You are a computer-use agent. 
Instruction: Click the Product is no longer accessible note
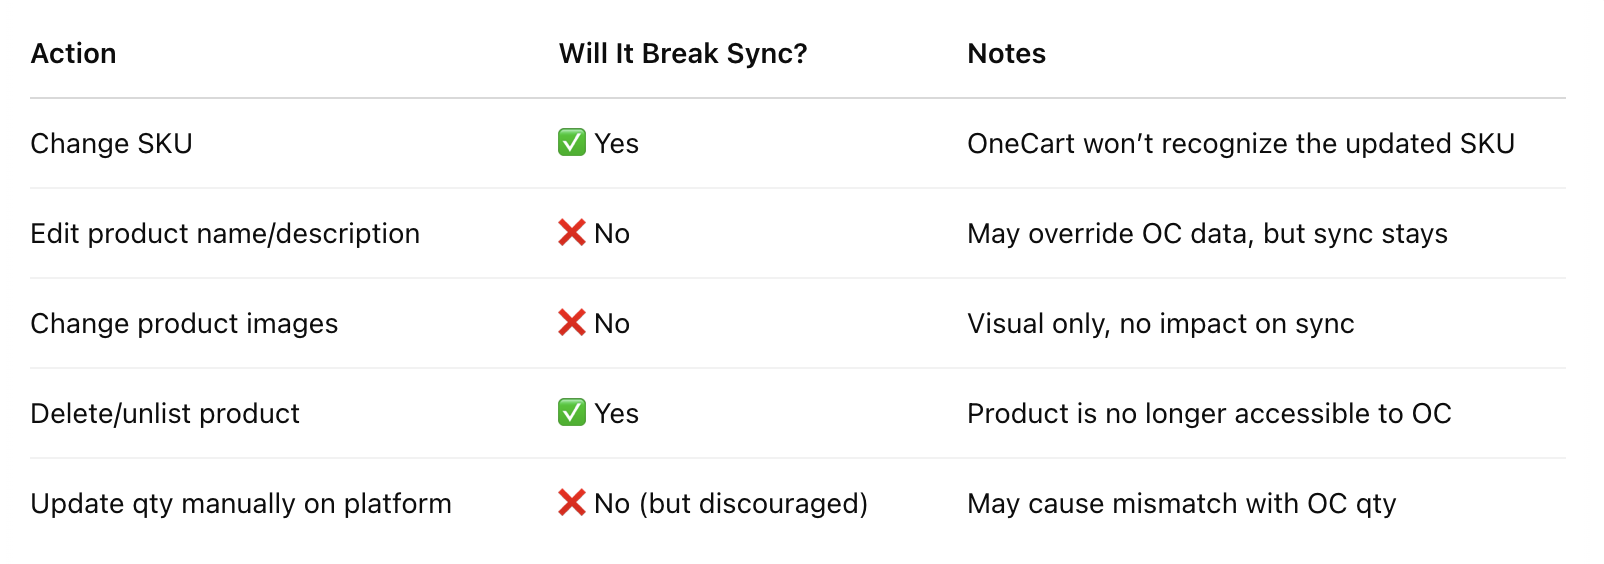[x=1209, y=414]
